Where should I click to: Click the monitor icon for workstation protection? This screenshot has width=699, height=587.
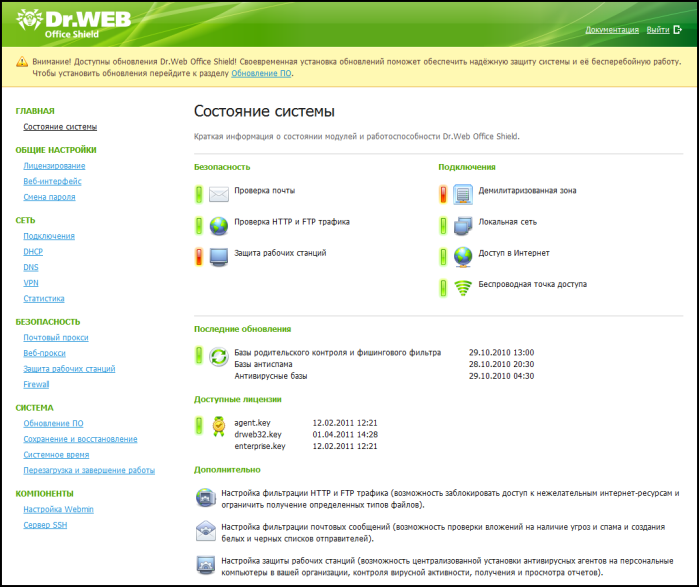(219, 257)
